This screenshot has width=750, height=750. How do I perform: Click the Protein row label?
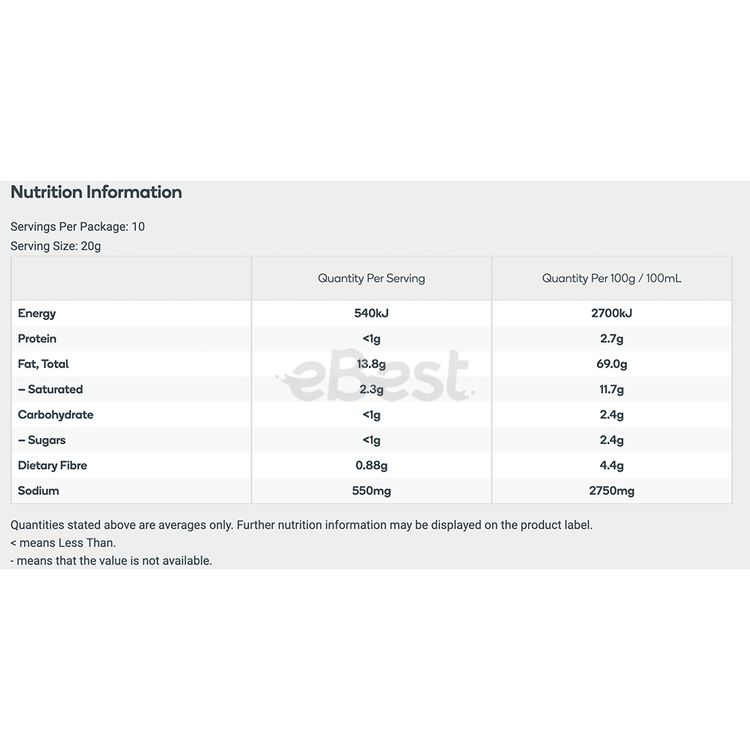pyautogui.click(x=38, y=339)
